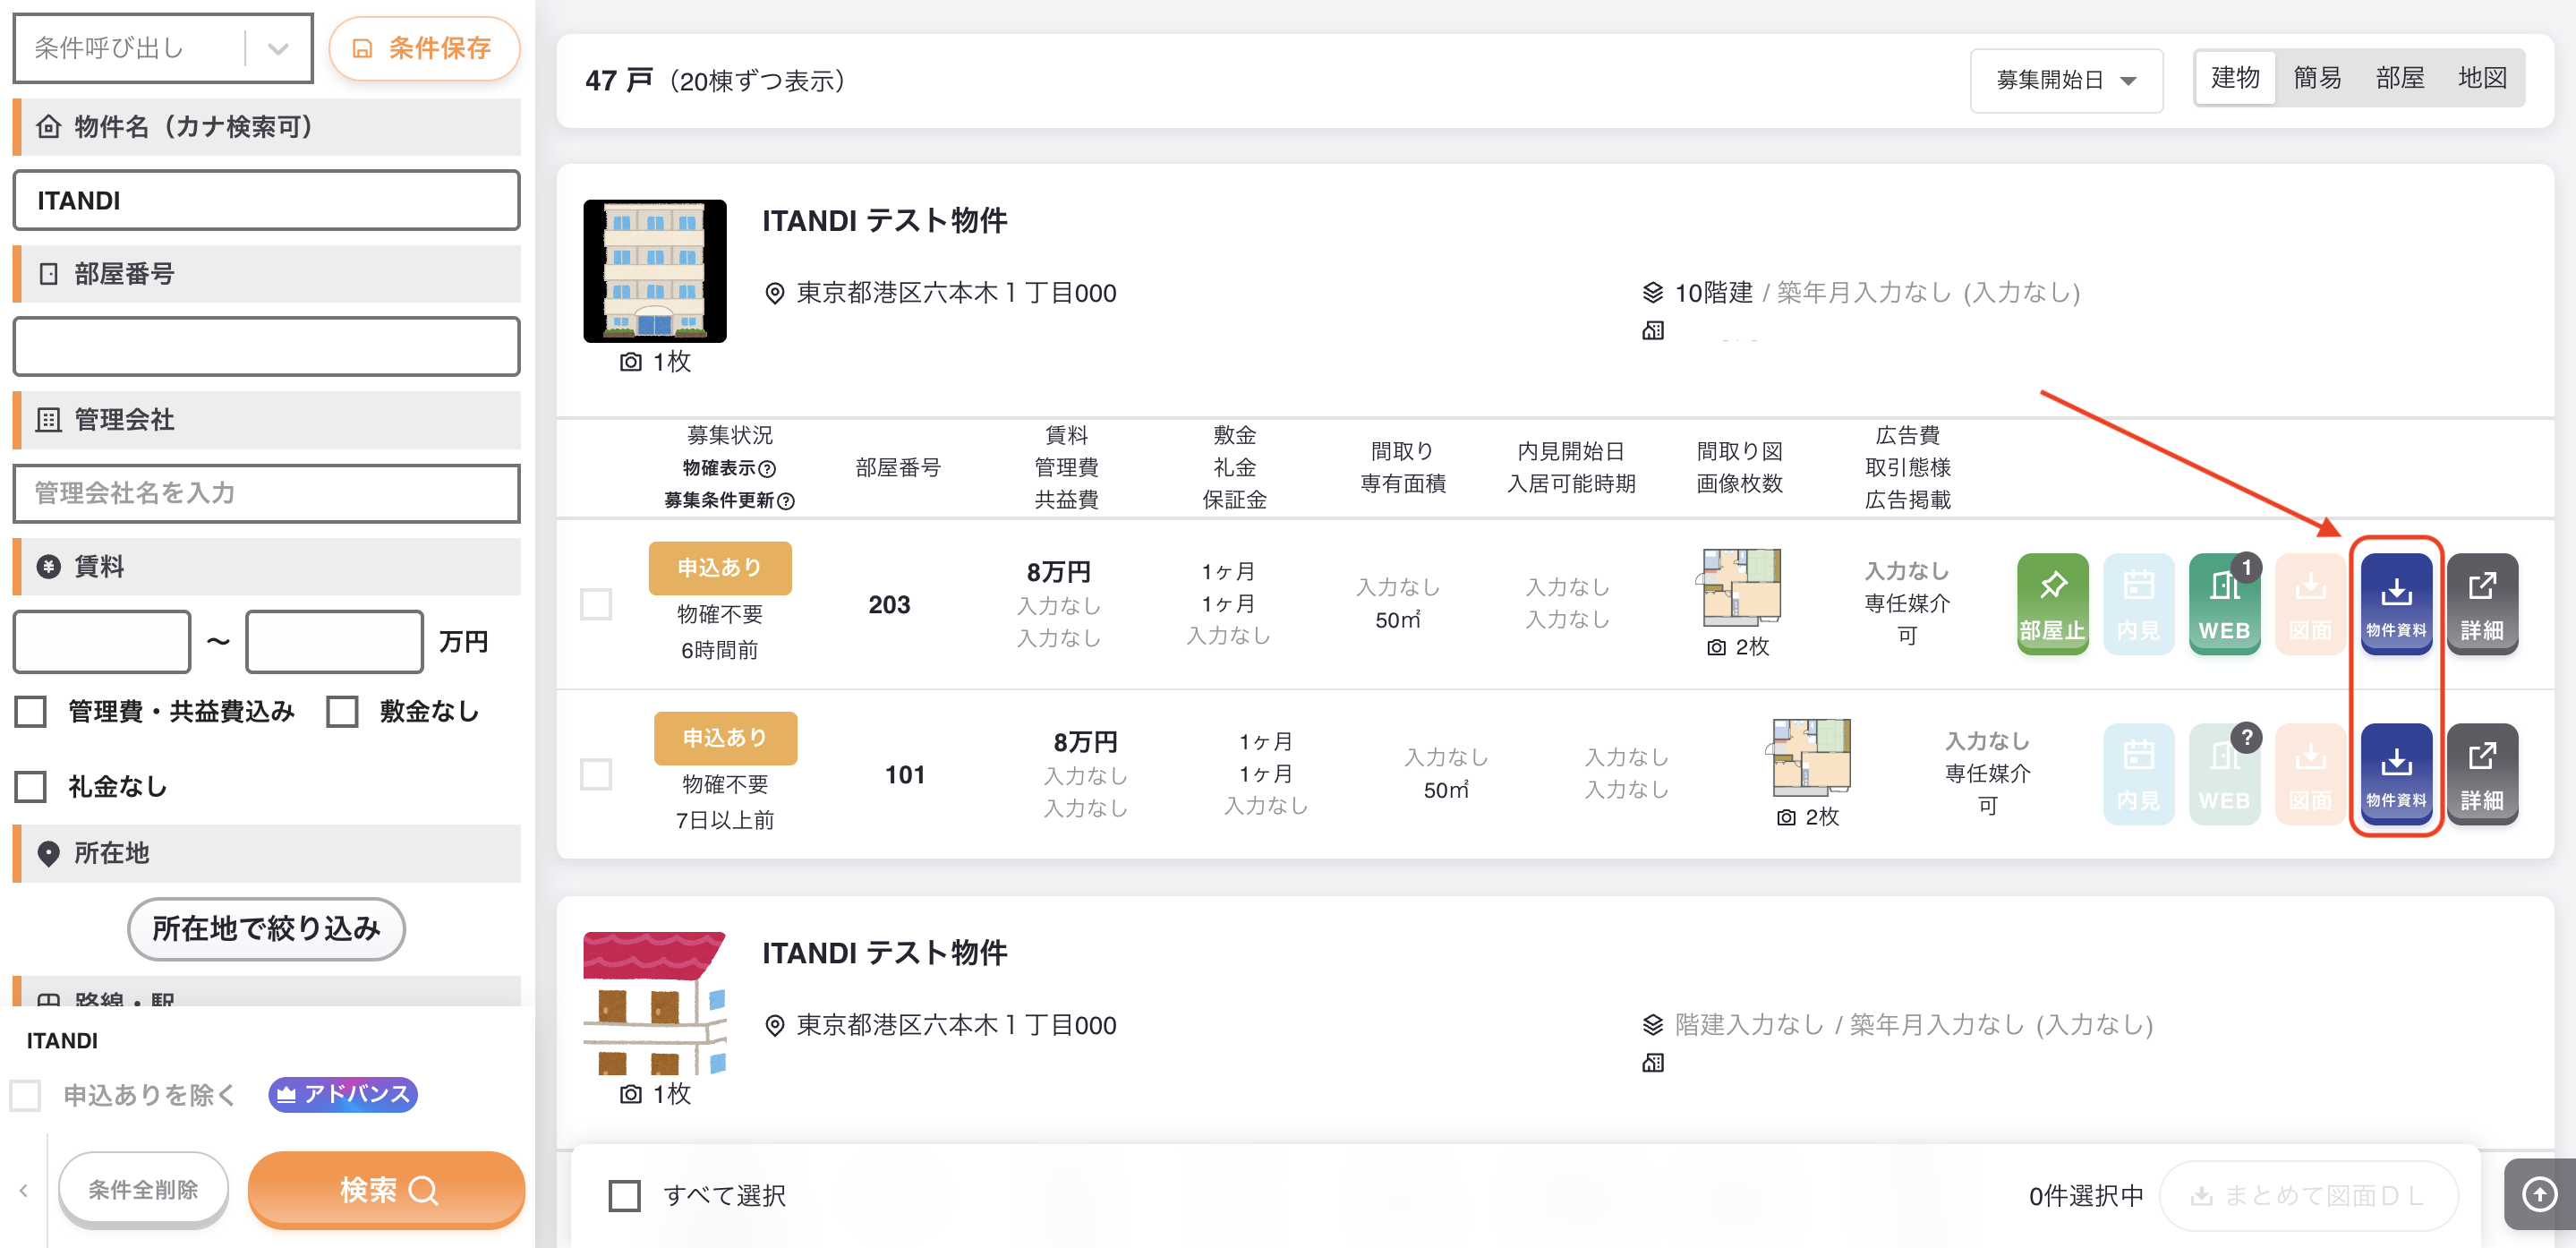Click the 募集条件更新 help question icon
Screen dimensions: 2576x1248
786,500
